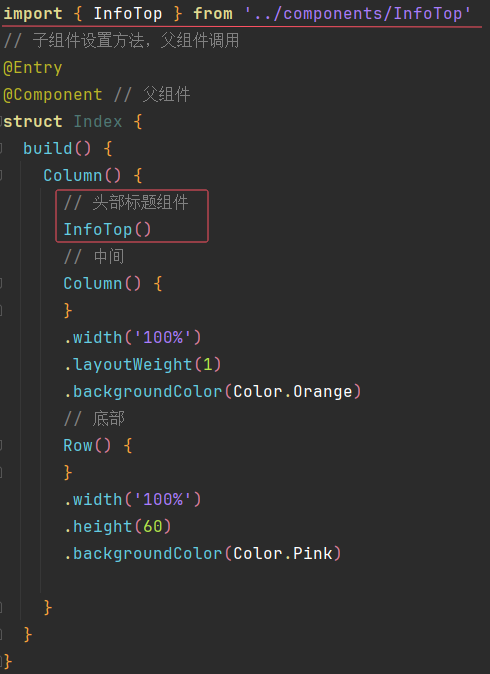The width and height of the screenshot is (490, 674).
Task: Click the InfoTop name in import braces
Action: (x=128, y=14)
